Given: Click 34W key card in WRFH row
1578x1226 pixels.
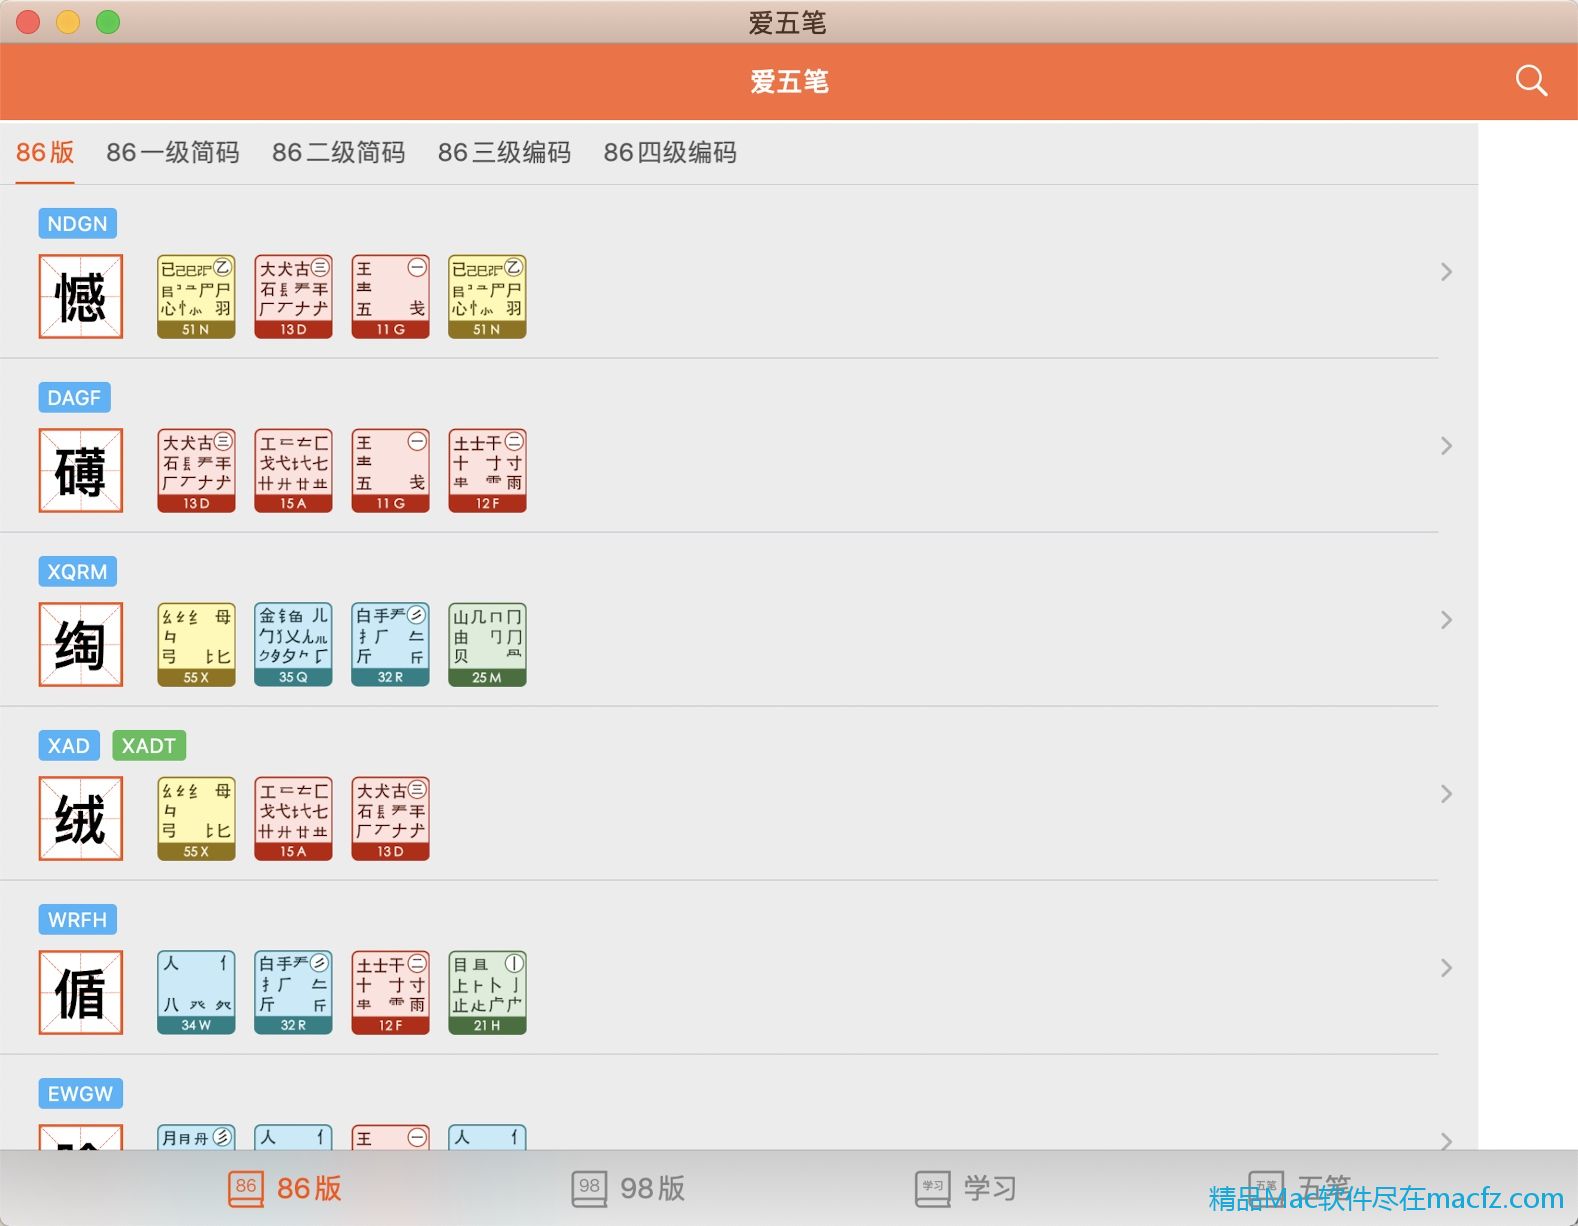Looking at the screenshot, I should point(196,992).
